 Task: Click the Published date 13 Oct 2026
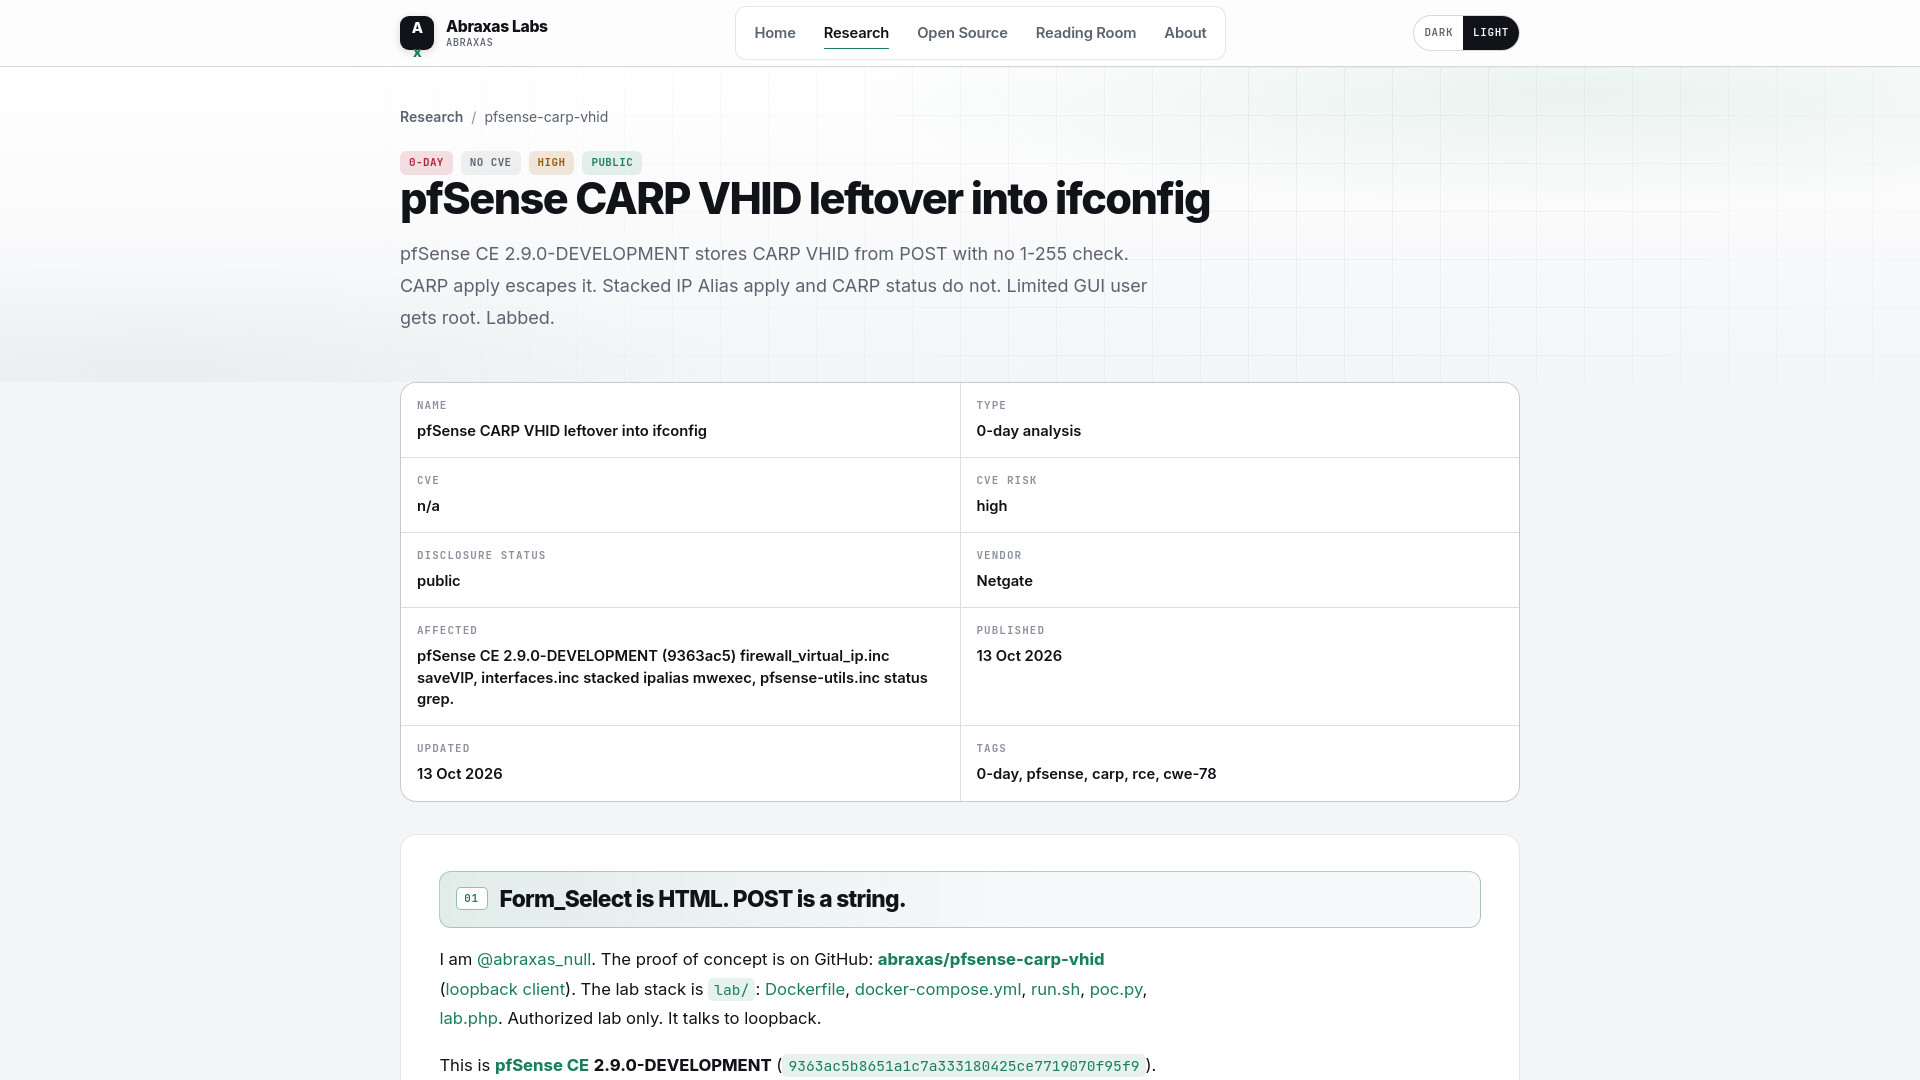coord(1019,656)
